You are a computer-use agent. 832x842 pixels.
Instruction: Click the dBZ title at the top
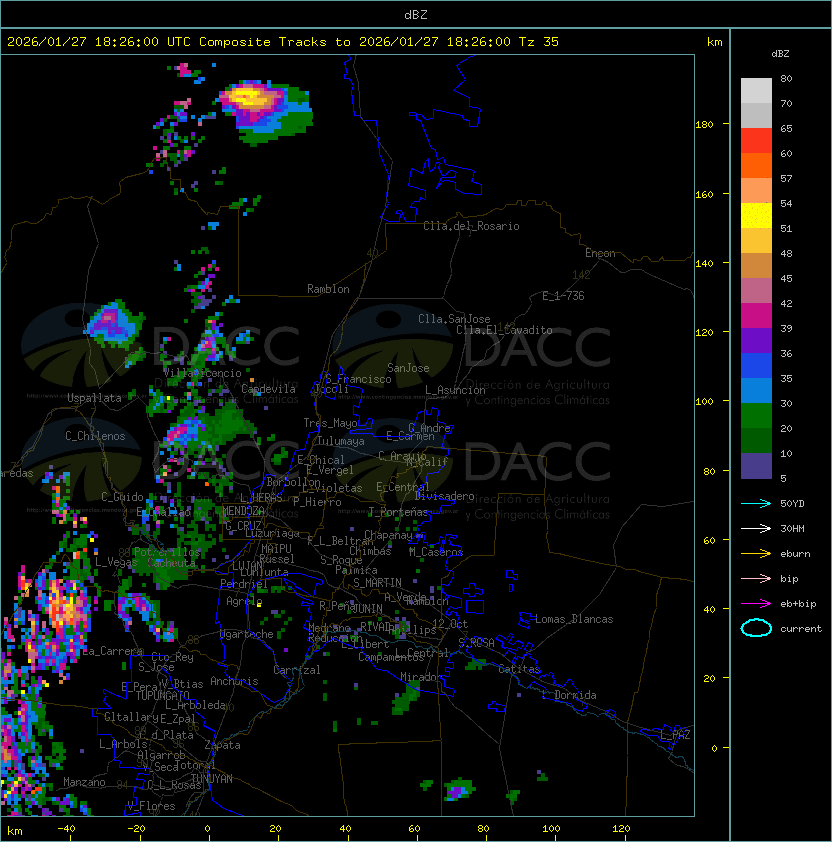pos(416,14)
